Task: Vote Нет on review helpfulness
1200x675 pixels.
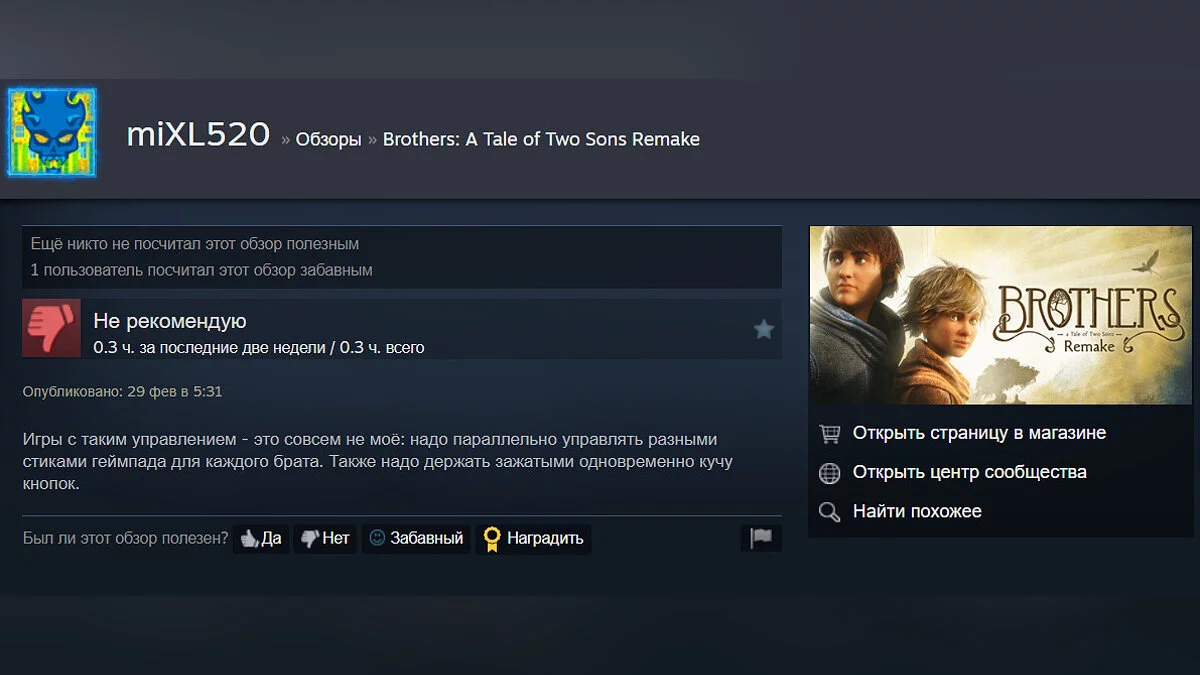Action: 325,538
